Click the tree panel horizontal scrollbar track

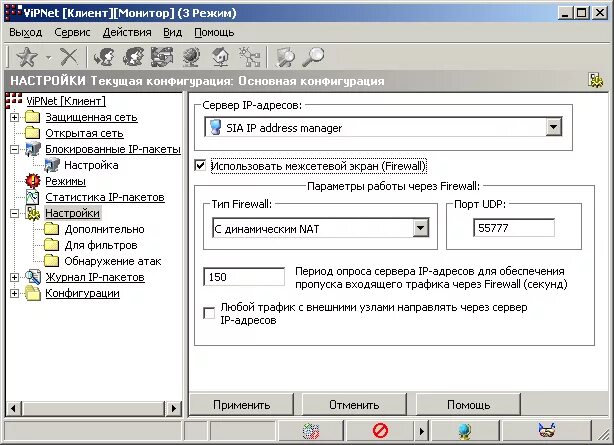point(94,408)
